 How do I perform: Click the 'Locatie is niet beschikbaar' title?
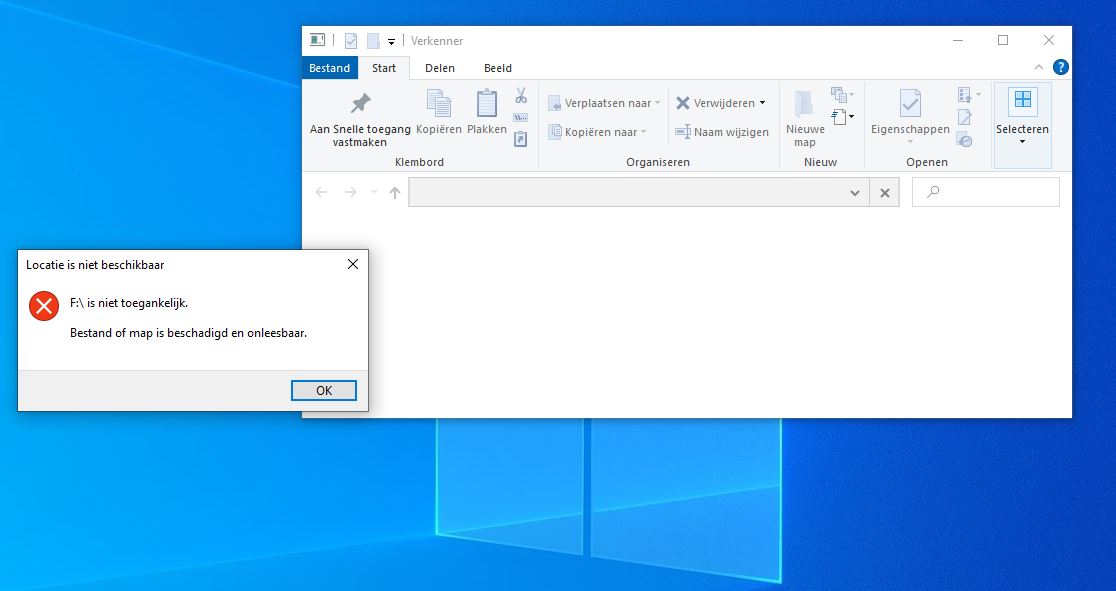coord(95,265)
